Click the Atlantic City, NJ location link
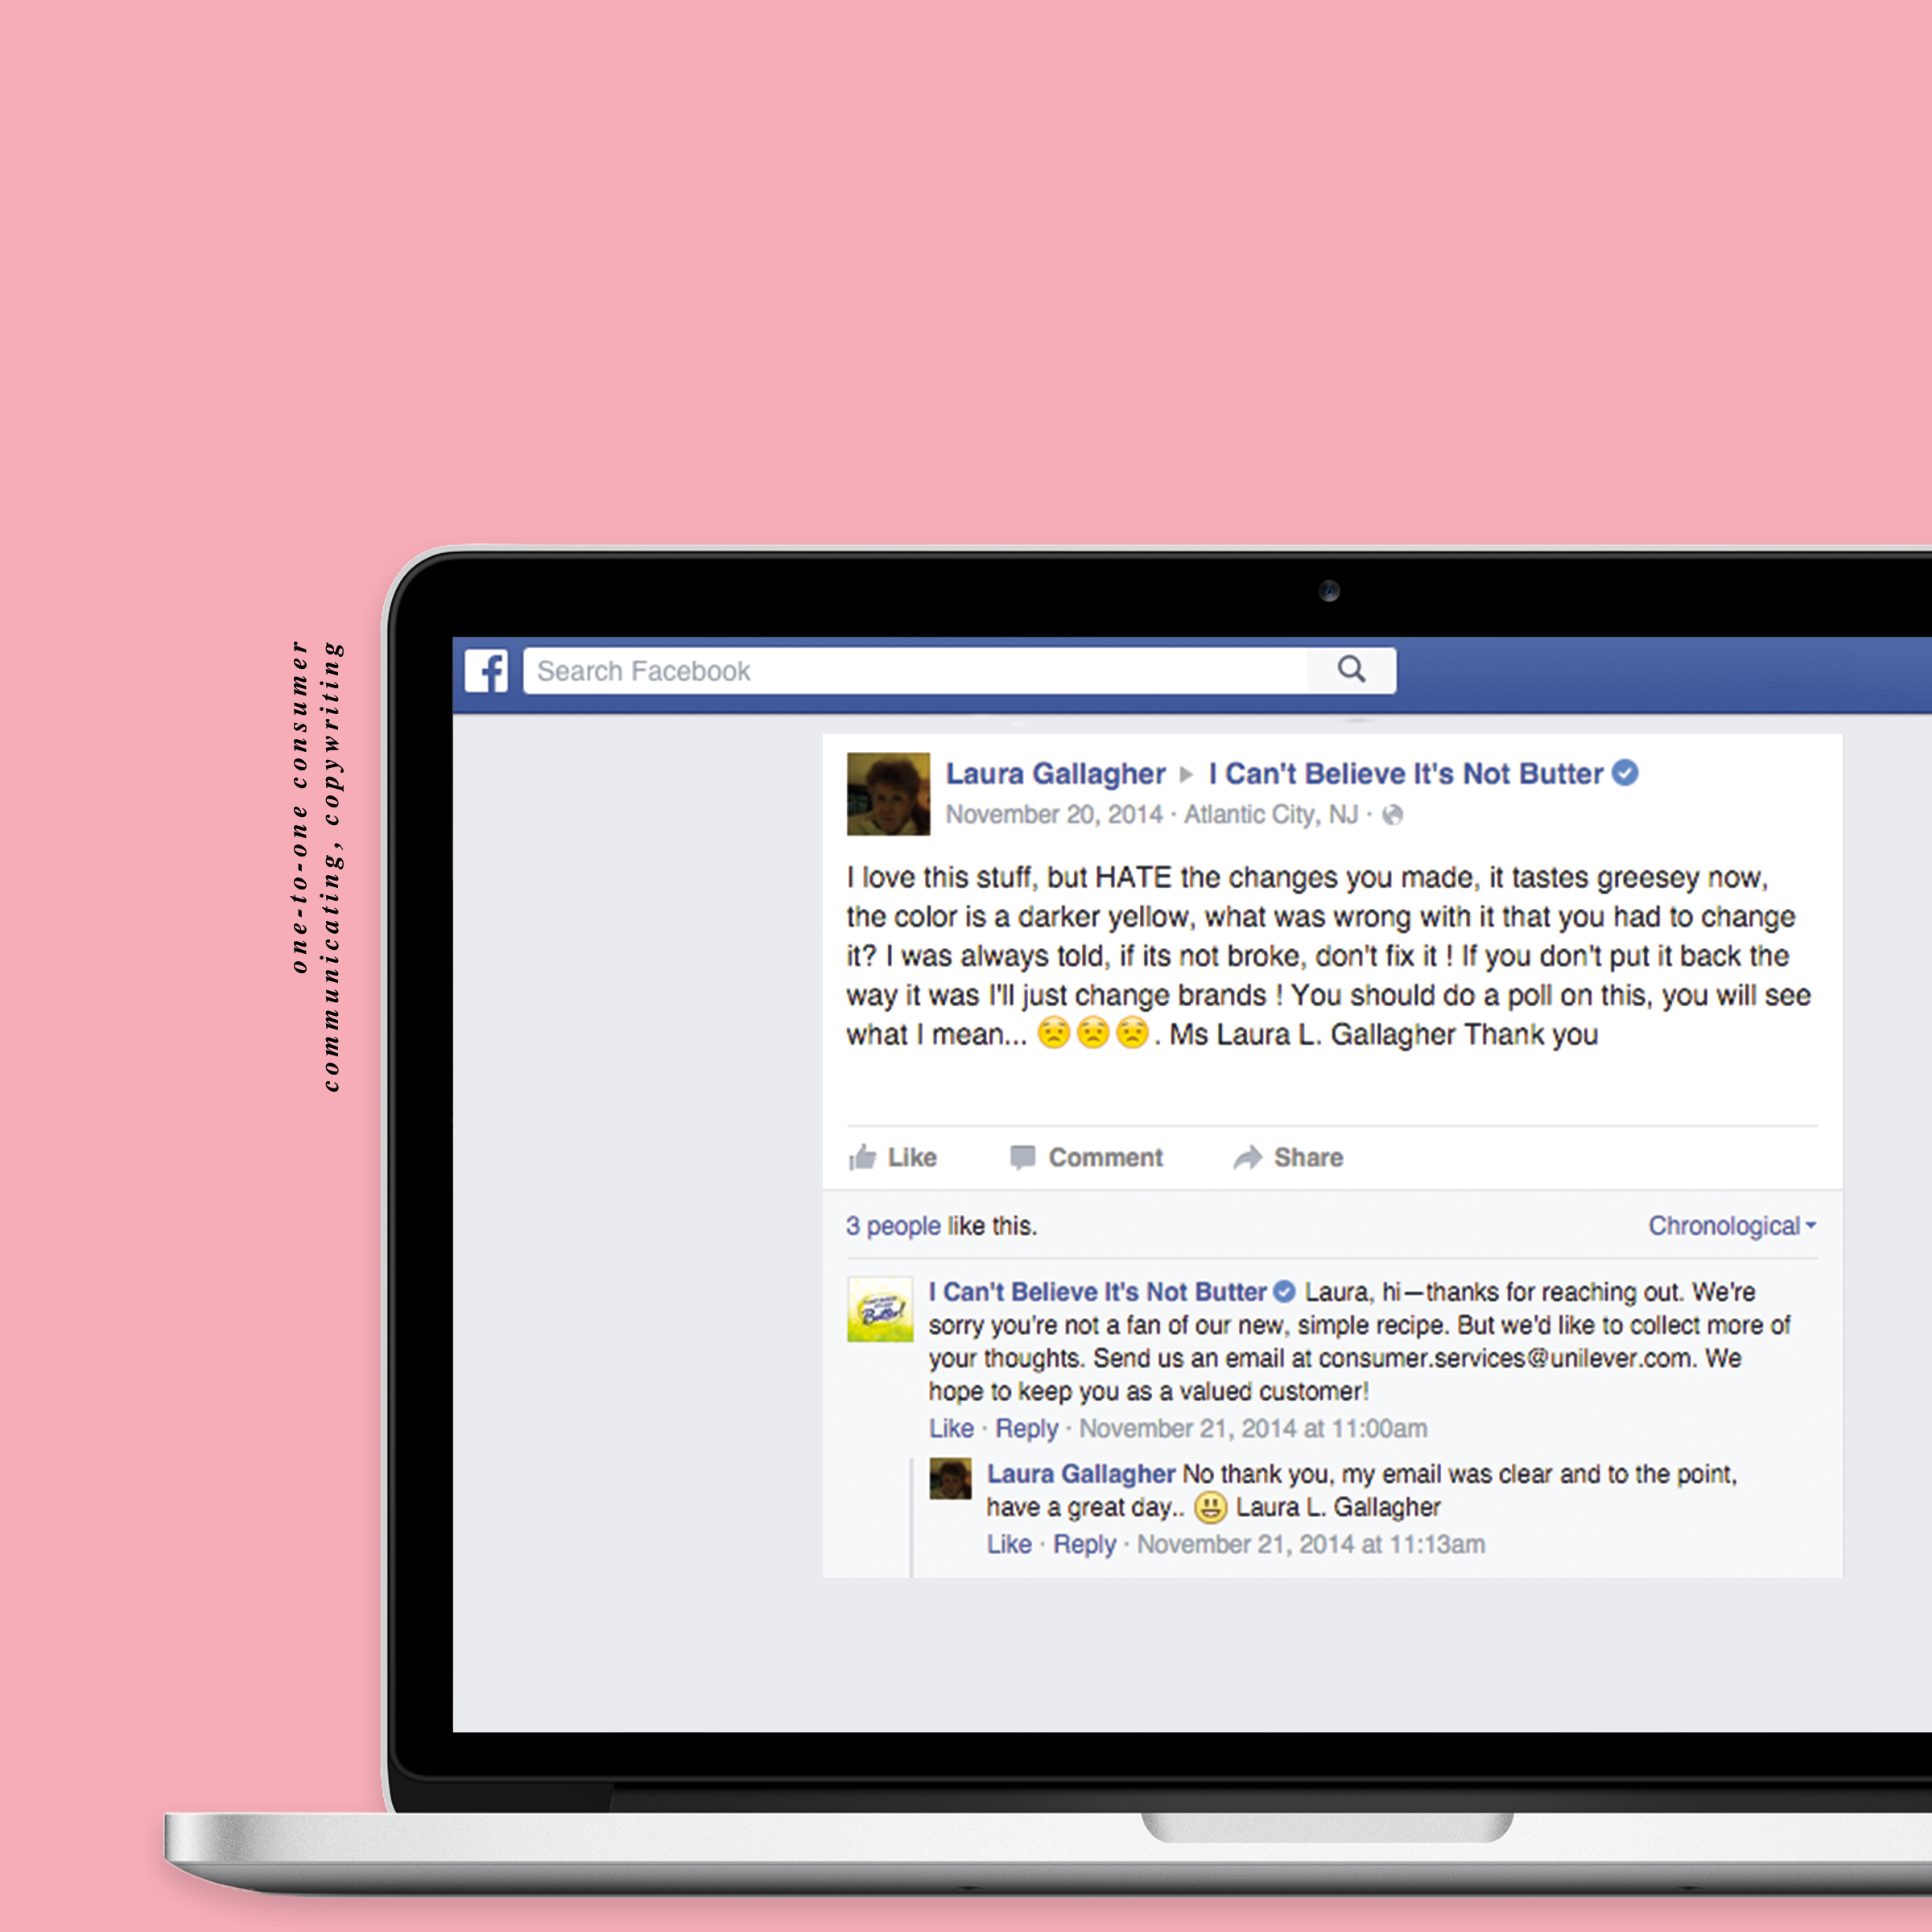Image resolution: width=1932 pixels, height=1932 pixels. pos(1271,815)
